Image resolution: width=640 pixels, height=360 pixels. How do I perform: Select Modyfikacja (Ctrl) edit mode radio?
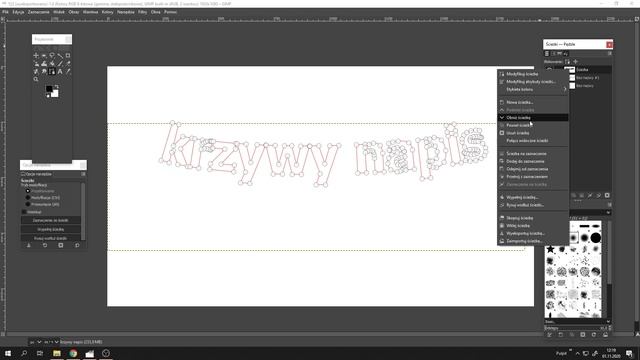pyautogui.click(x=28, y=198)
